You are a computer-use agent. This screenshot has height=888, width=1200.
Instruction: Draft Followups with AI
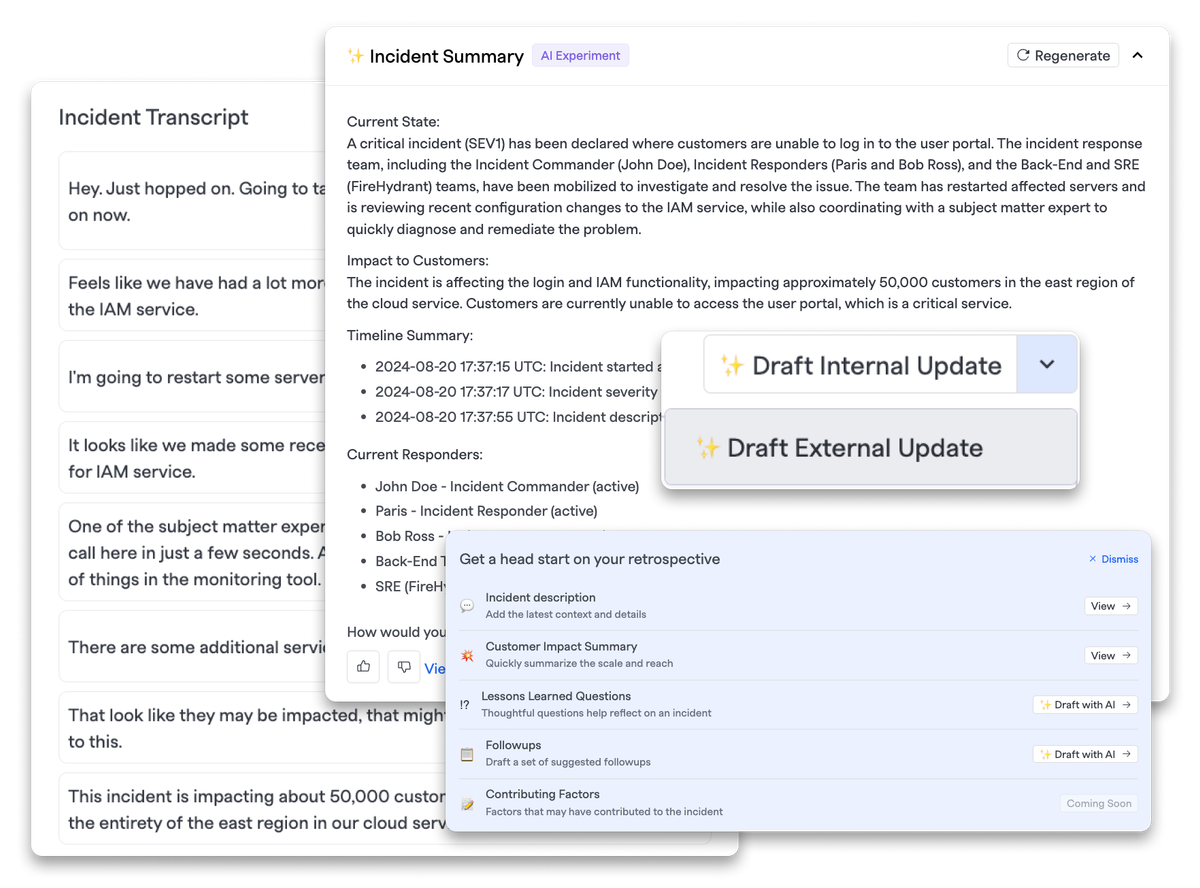(1085, 754)
